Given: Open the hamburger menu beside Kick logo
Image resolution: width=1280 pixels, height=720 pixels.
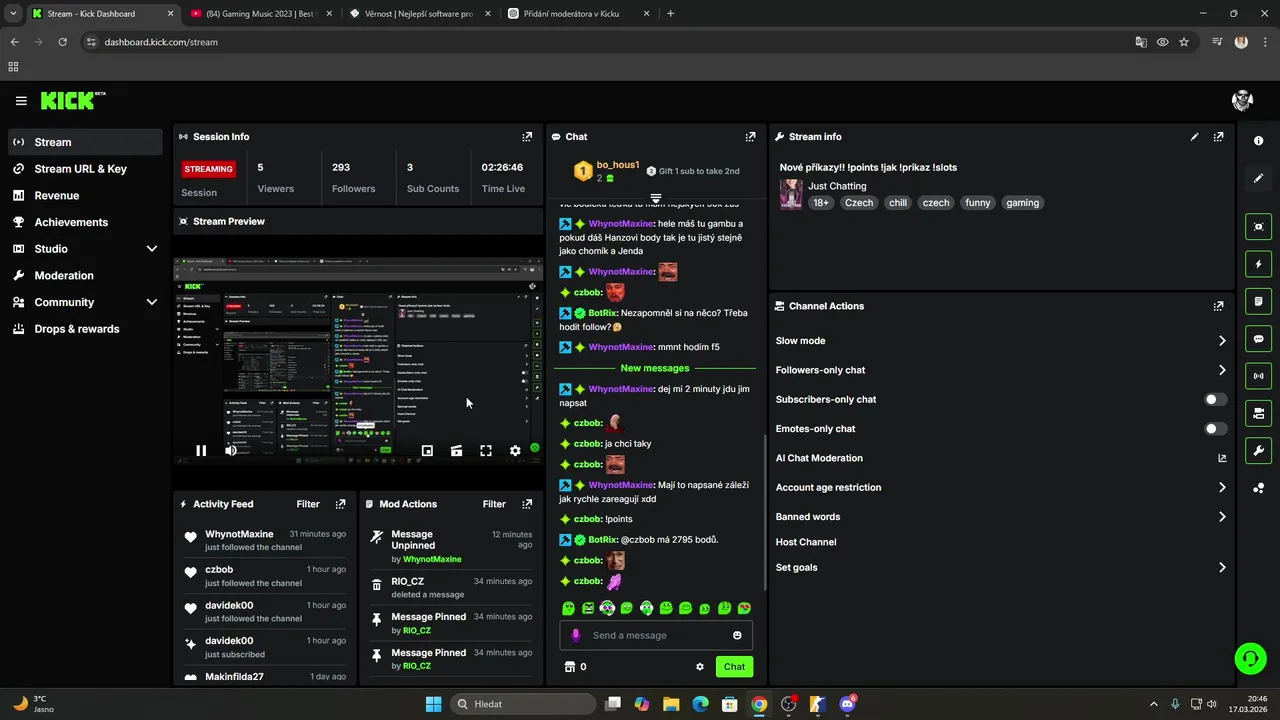Looking at the screenshot, I should tap(21, 101).
